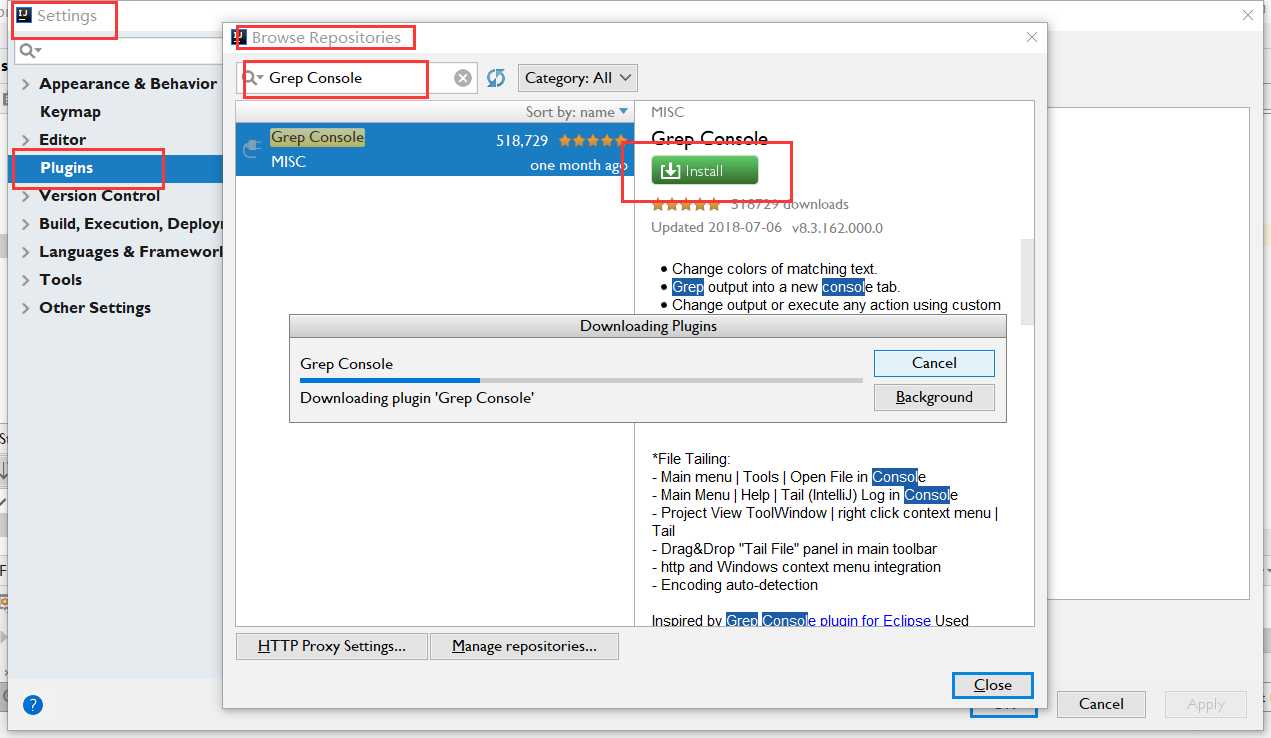Viewport: 1271px width, 738px height.
Task: Cancel the plugin download
Action: (934, 363)
